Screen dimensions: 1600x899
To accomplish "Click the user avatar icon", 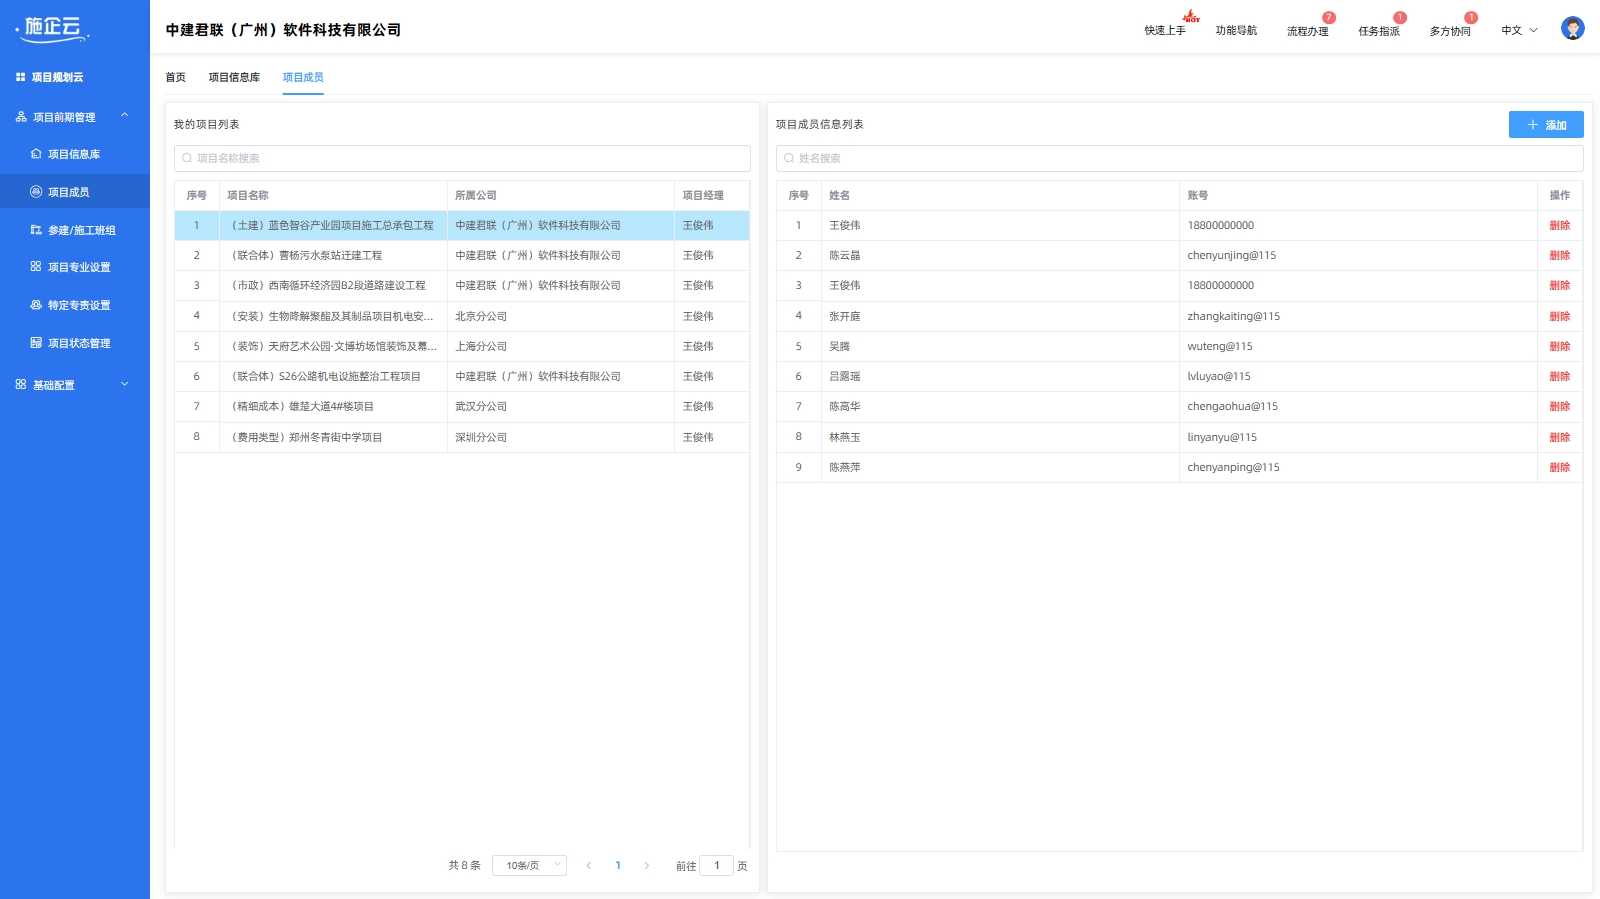I will coord(1573,29).
